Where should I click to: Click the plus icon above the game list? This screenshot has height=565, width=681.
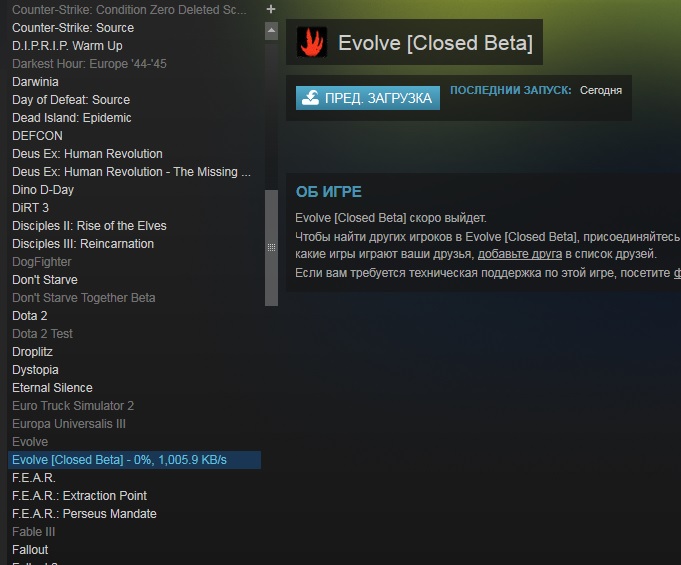point(271,9)
